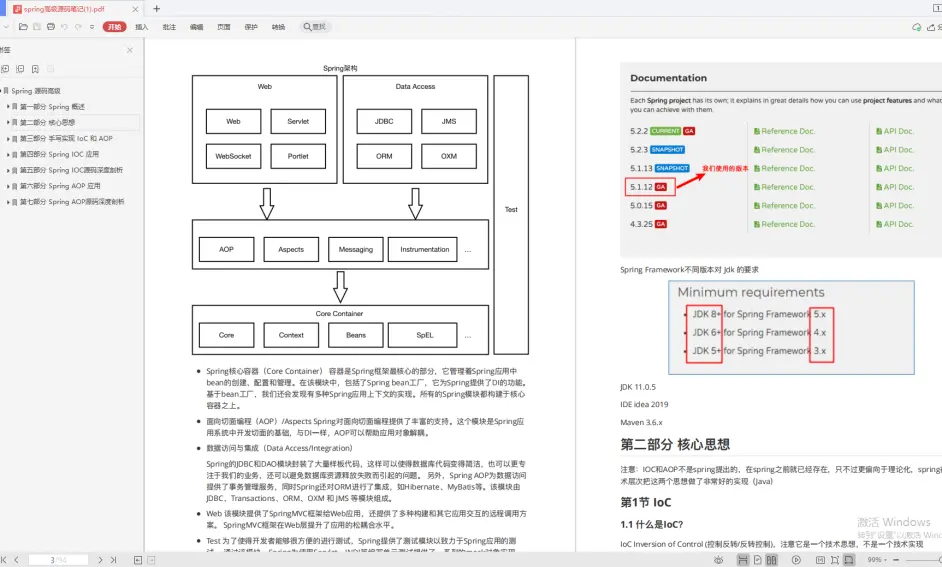Click add bookmark icon in panel
The width and height of the screenshot is (942, 567).
coord(35,69)
